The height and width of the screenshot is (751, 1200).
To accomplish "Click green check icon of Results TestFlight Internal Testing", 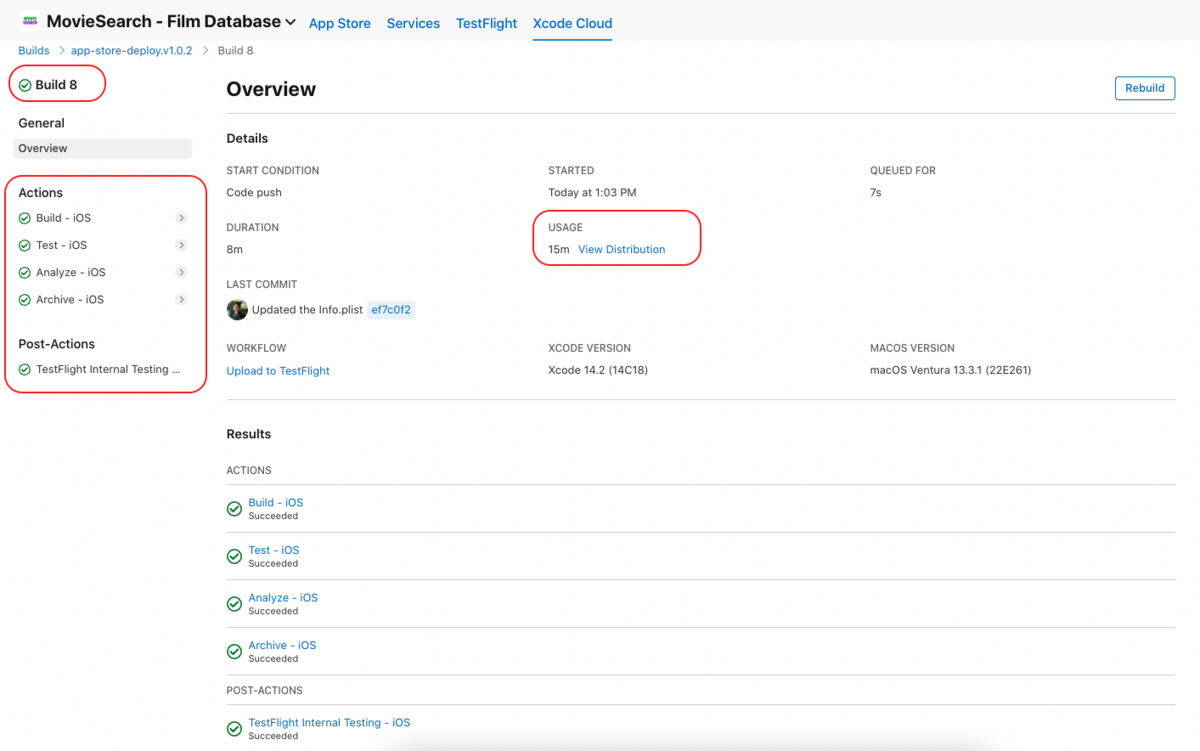I will [x=234, y=729].
